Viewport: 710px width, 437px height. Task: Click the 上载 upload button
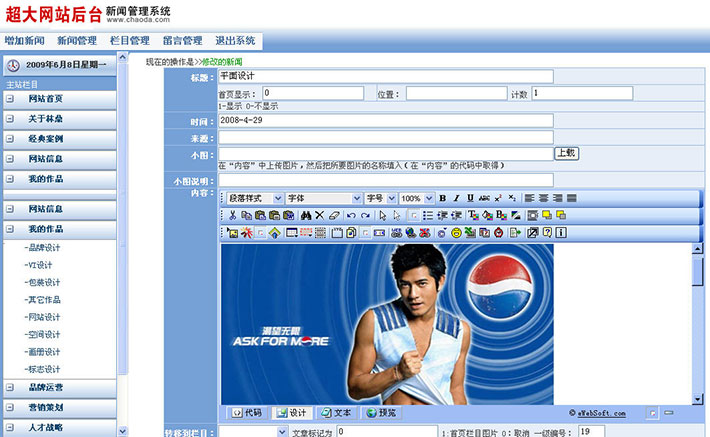point(566,153)
